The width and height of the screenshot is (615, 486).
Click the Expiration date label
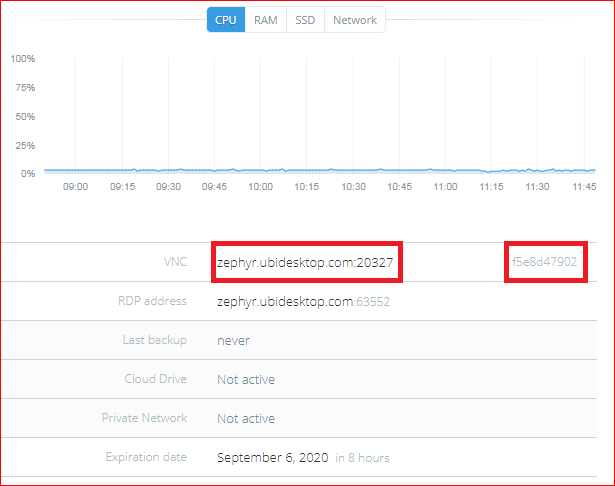point(146,457)
